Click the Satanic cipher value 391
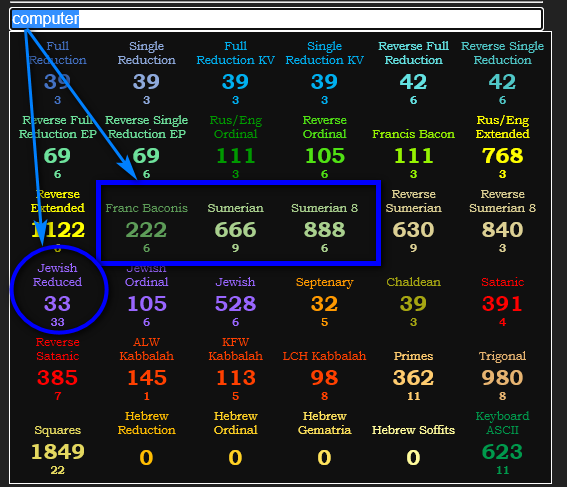Viewport: 567px width, 487px height. [x=502, y=303]
